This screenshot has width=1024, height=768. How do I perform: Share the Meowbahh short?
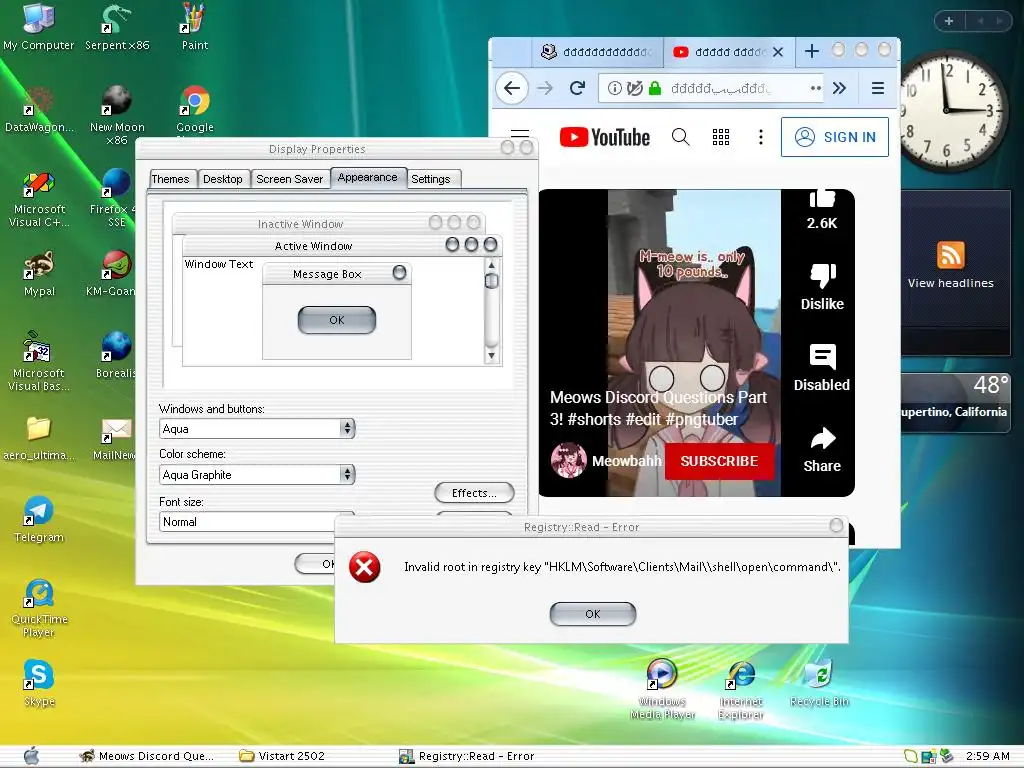[822, 450]
